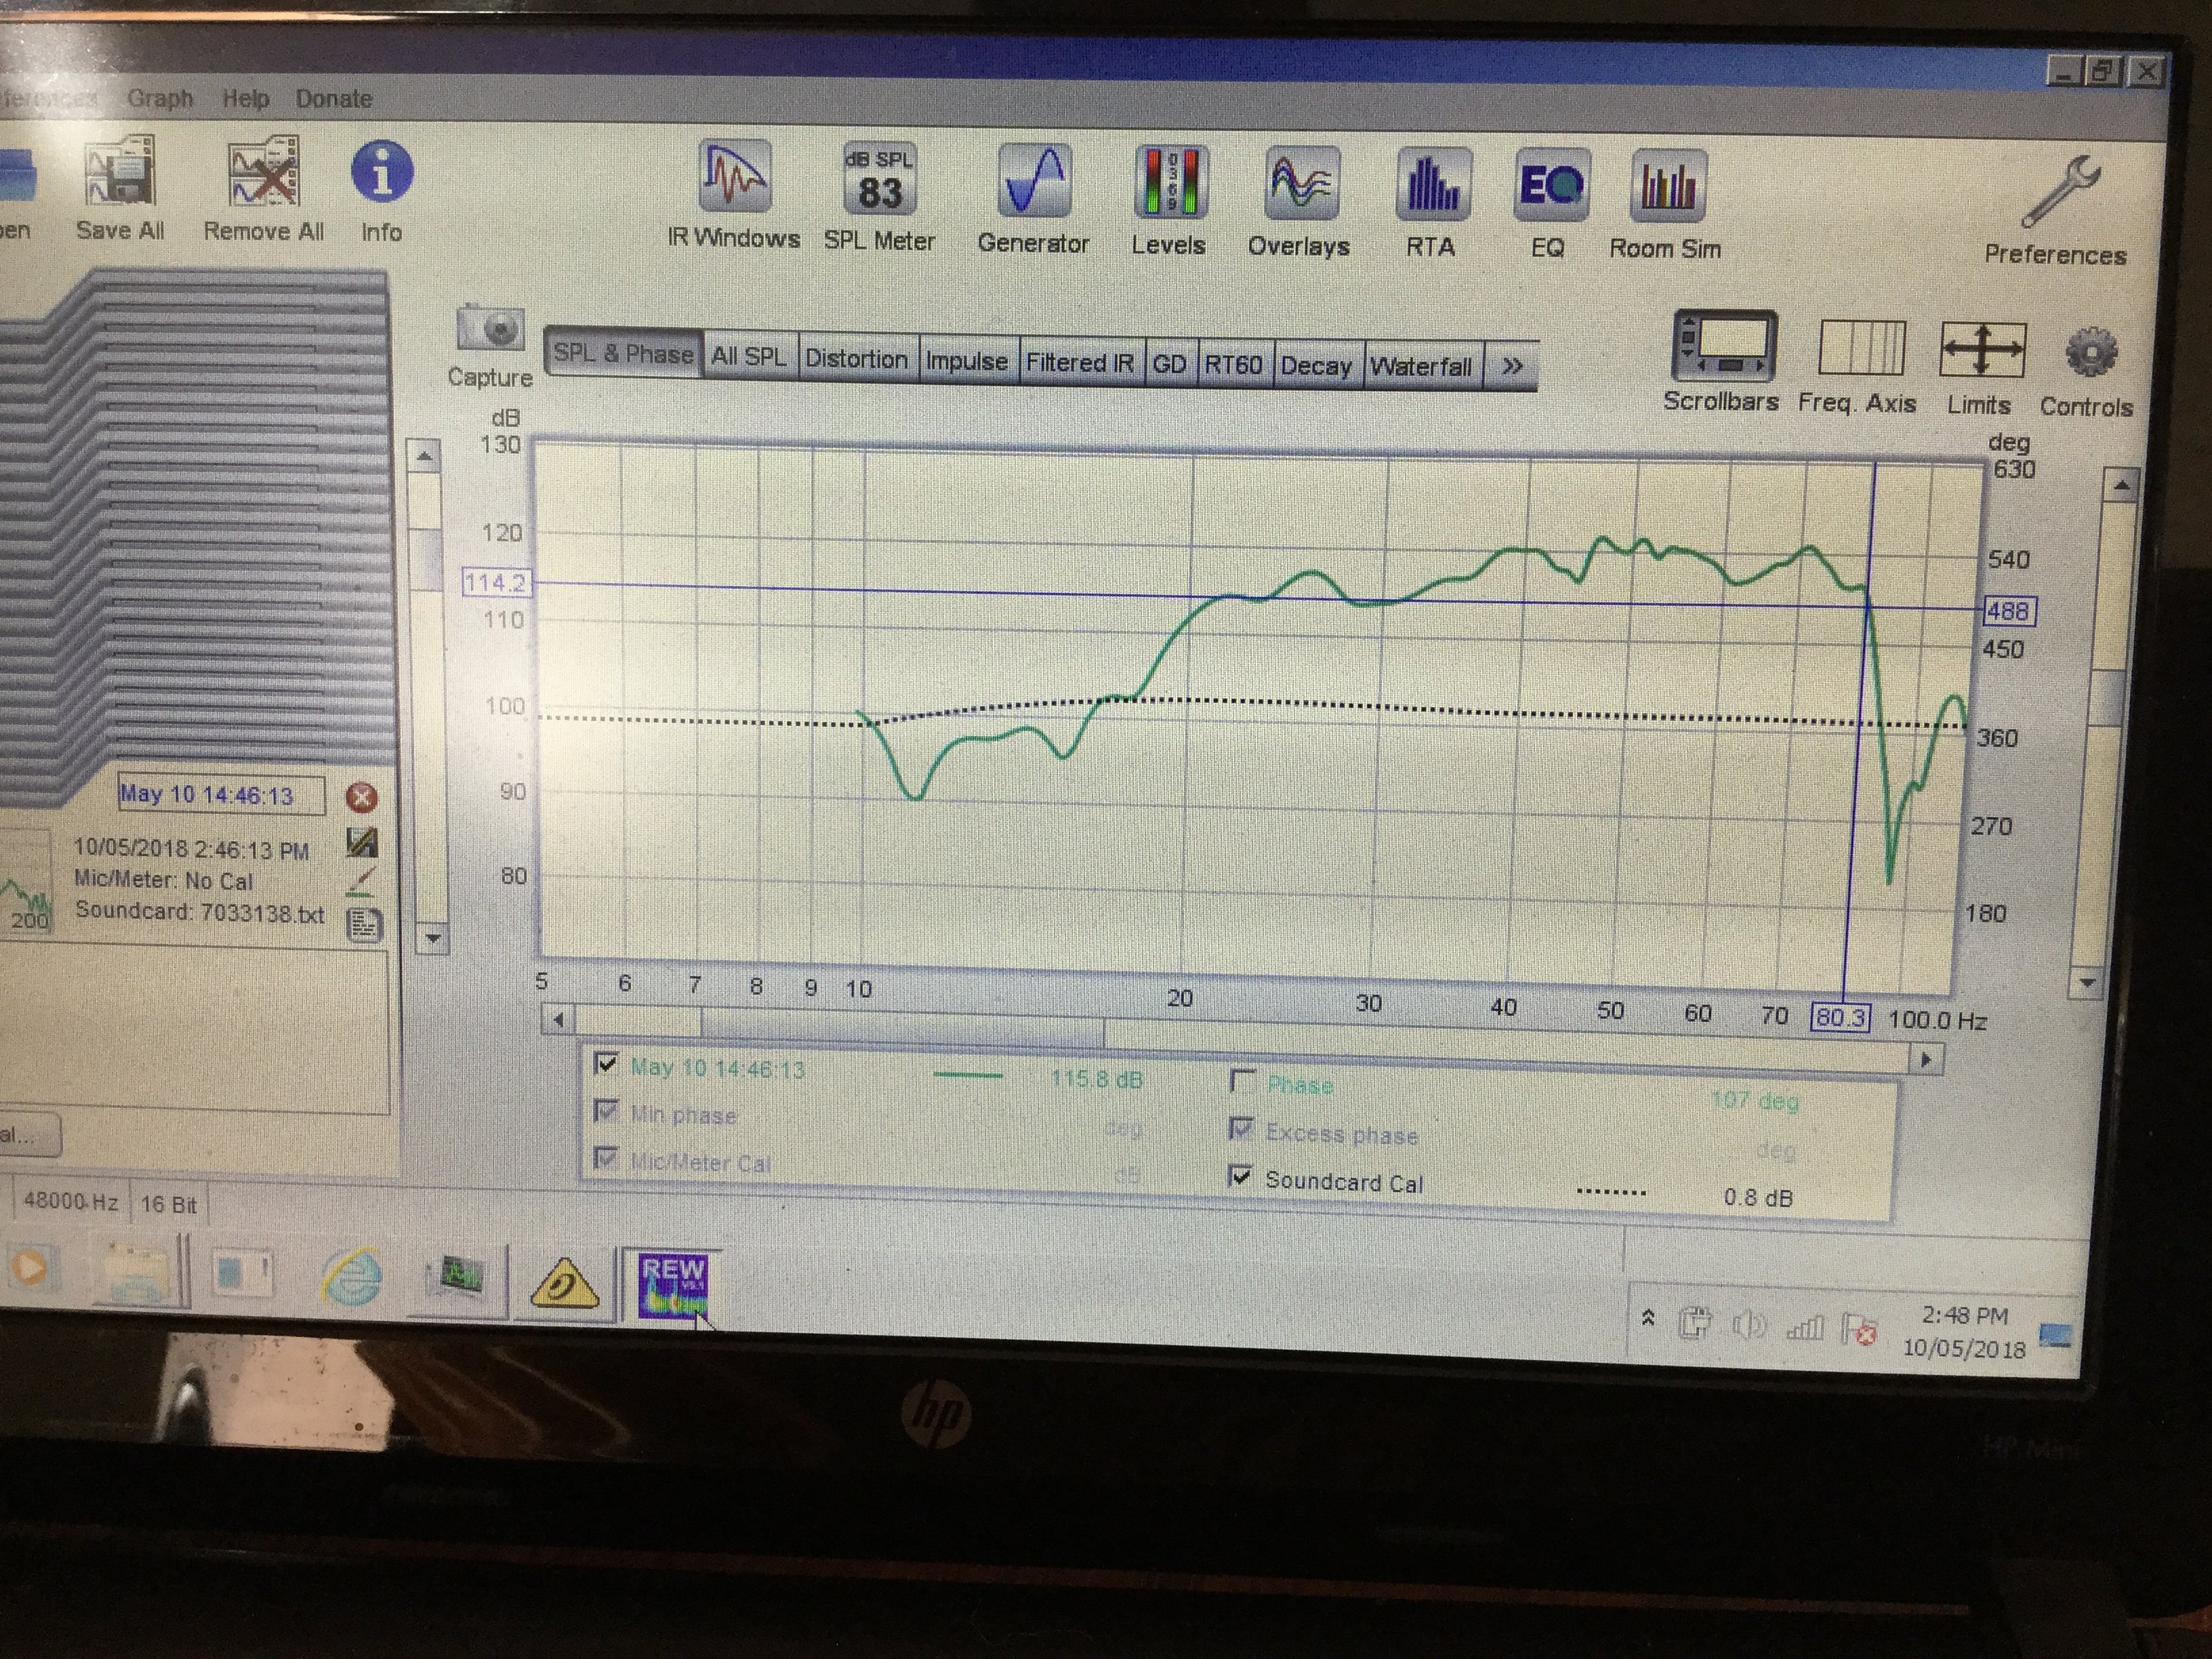Click the phase axis scroll down arrow
Image resolution: width=2212 pixels, height=1659 pixels.
(2087, 982)
